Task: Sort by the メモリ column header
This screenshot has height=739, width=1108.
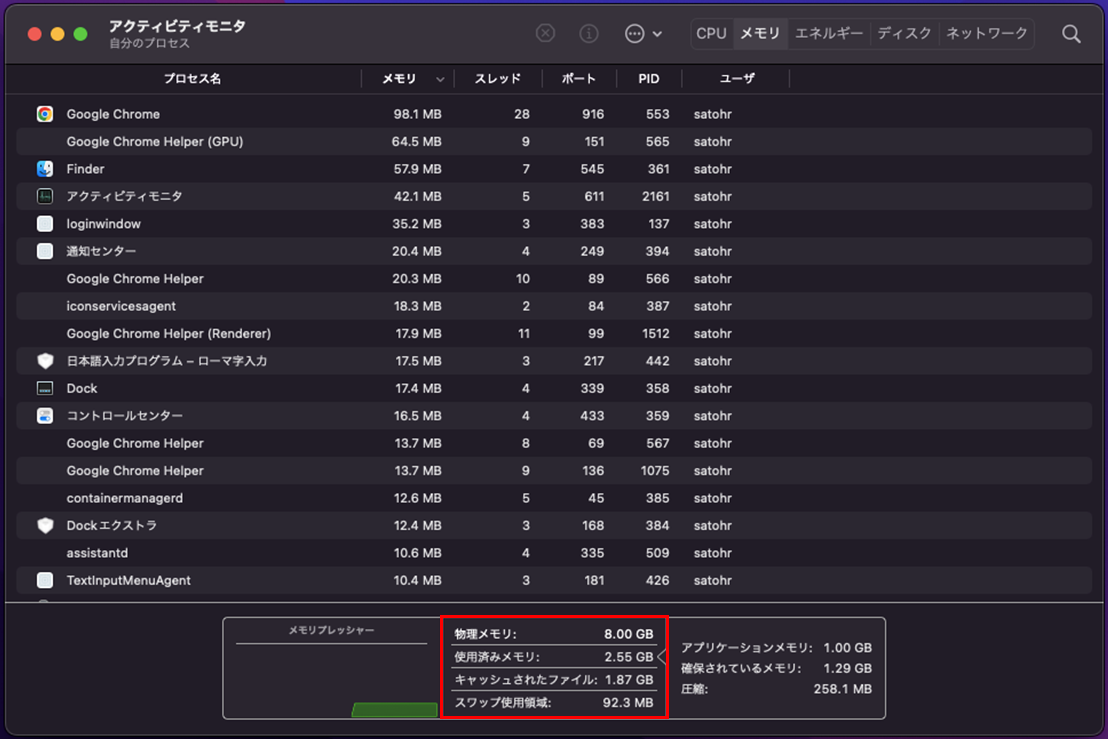Action: coord(399,78)
